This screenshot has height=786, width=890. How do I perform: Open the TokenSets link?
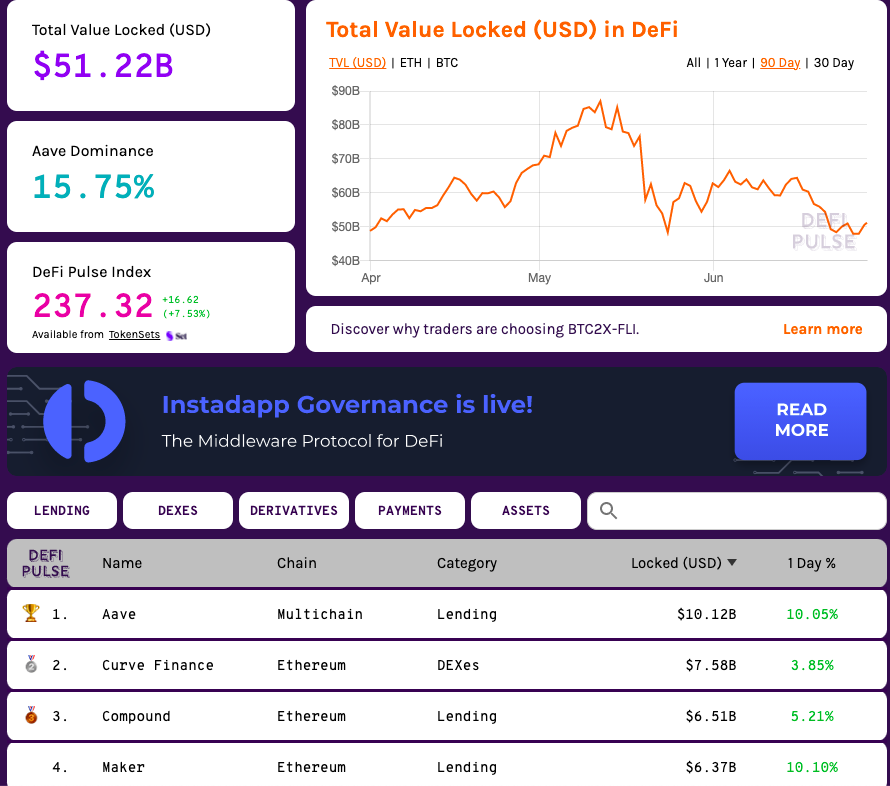click(133, 335)
